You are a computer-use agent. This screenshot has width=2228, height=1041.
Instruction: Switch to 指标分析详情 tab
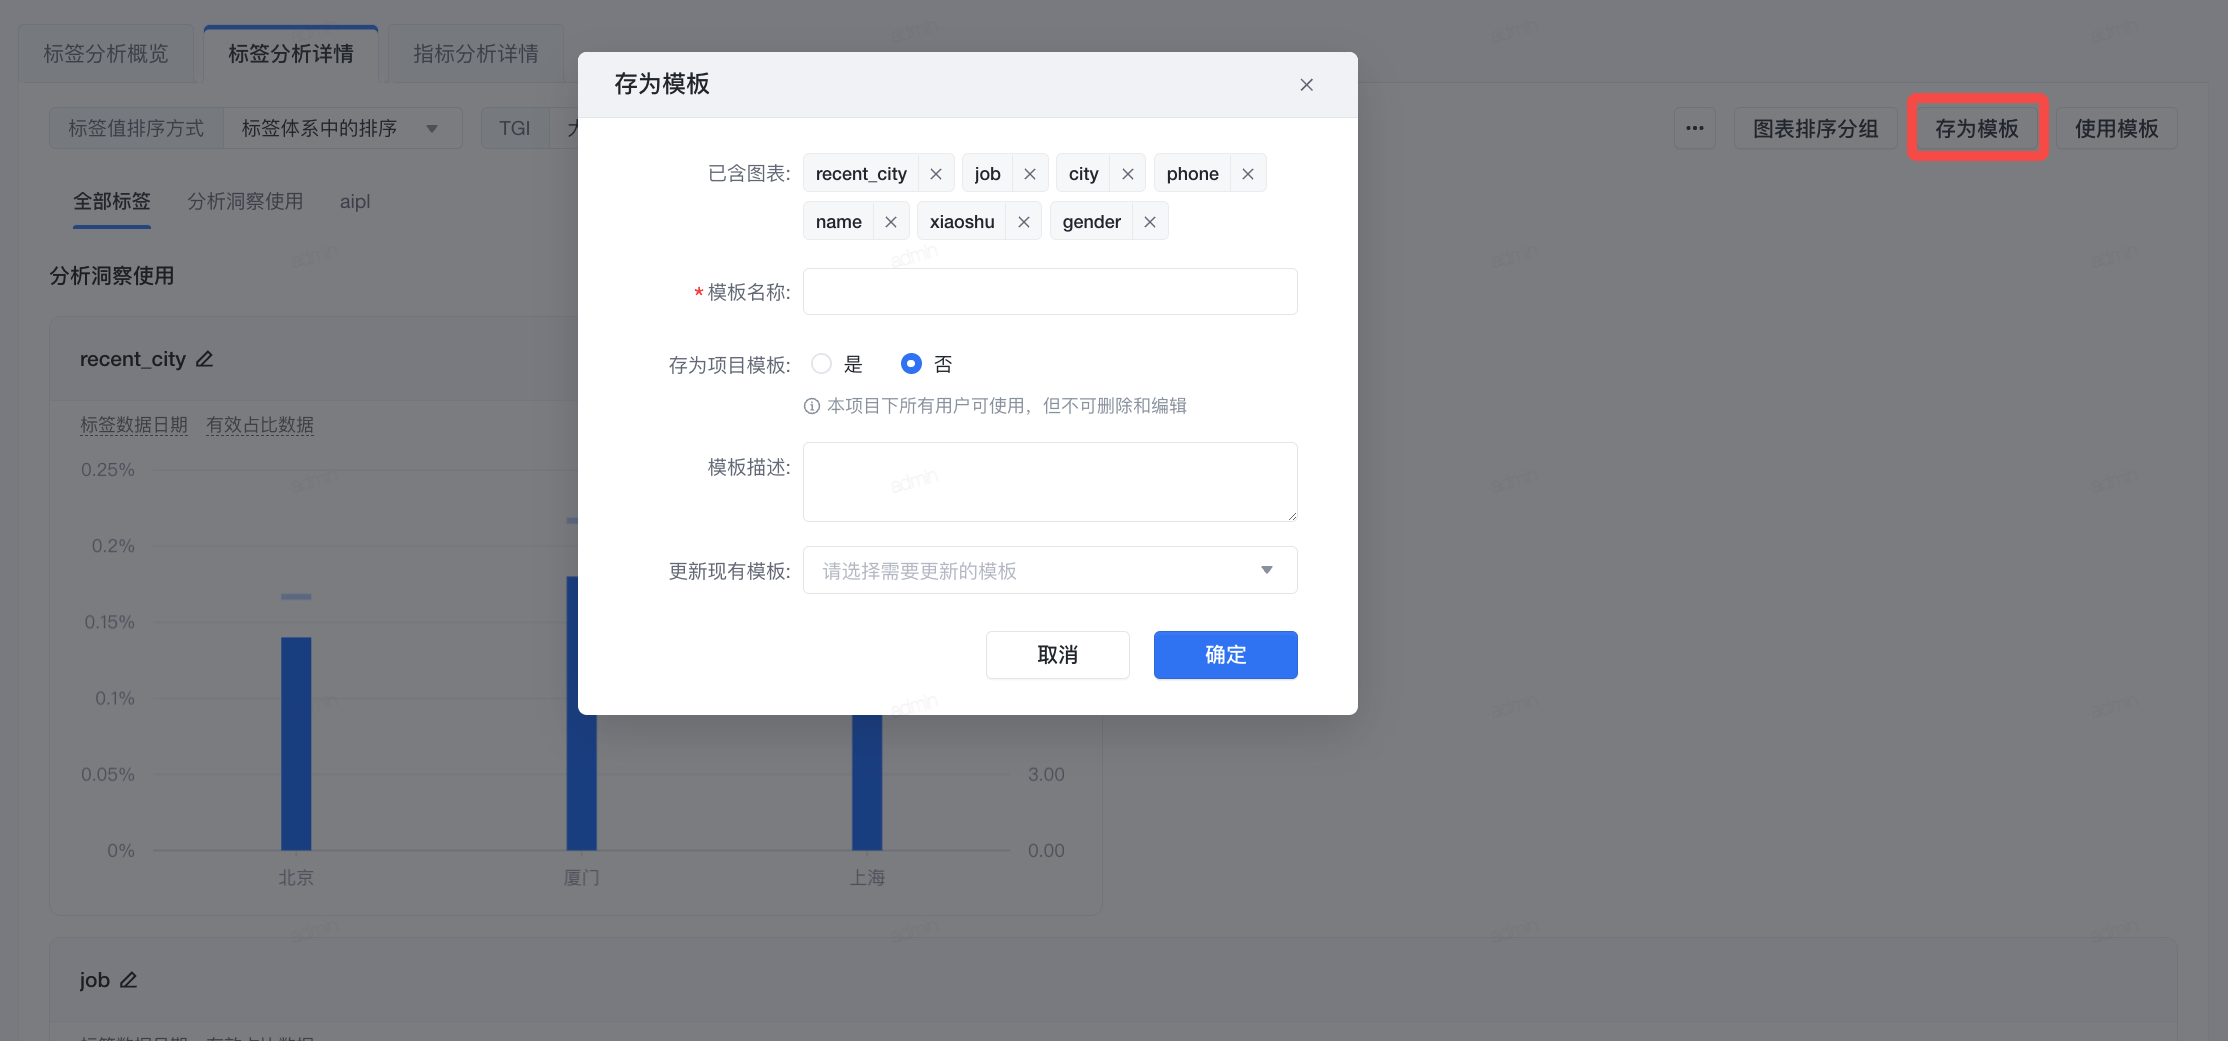tap(476, 54)
